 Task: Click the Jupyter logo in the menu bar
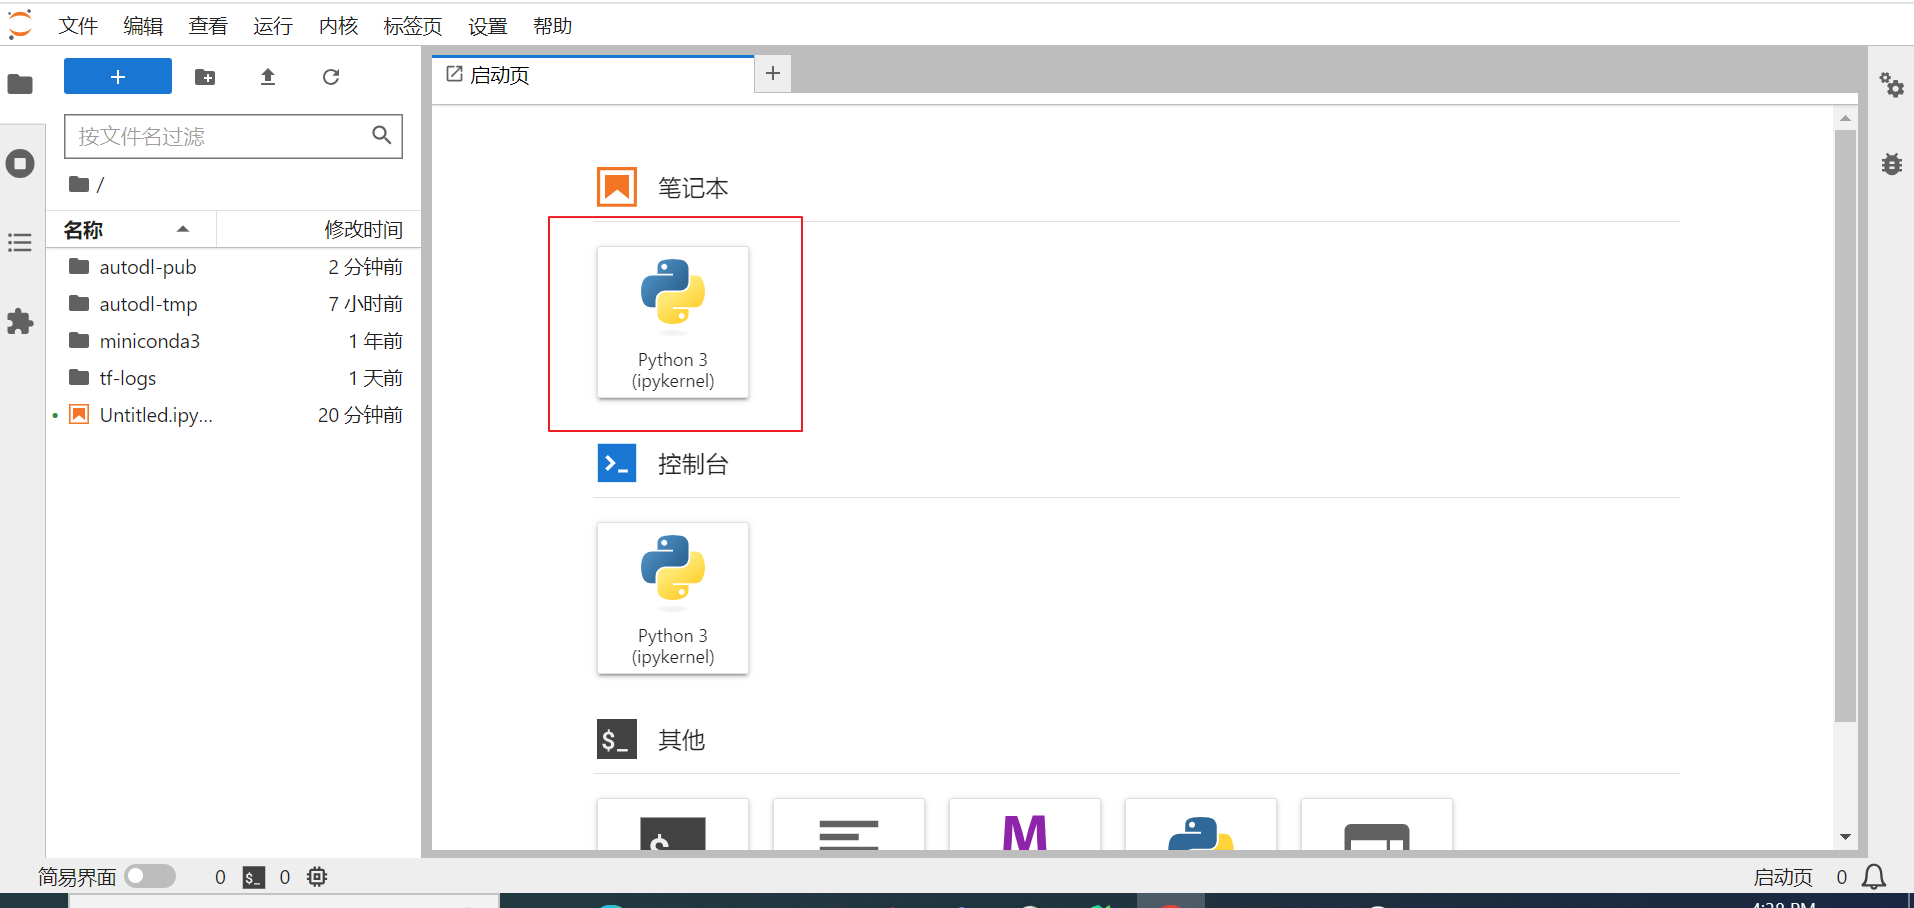point(20,25)
